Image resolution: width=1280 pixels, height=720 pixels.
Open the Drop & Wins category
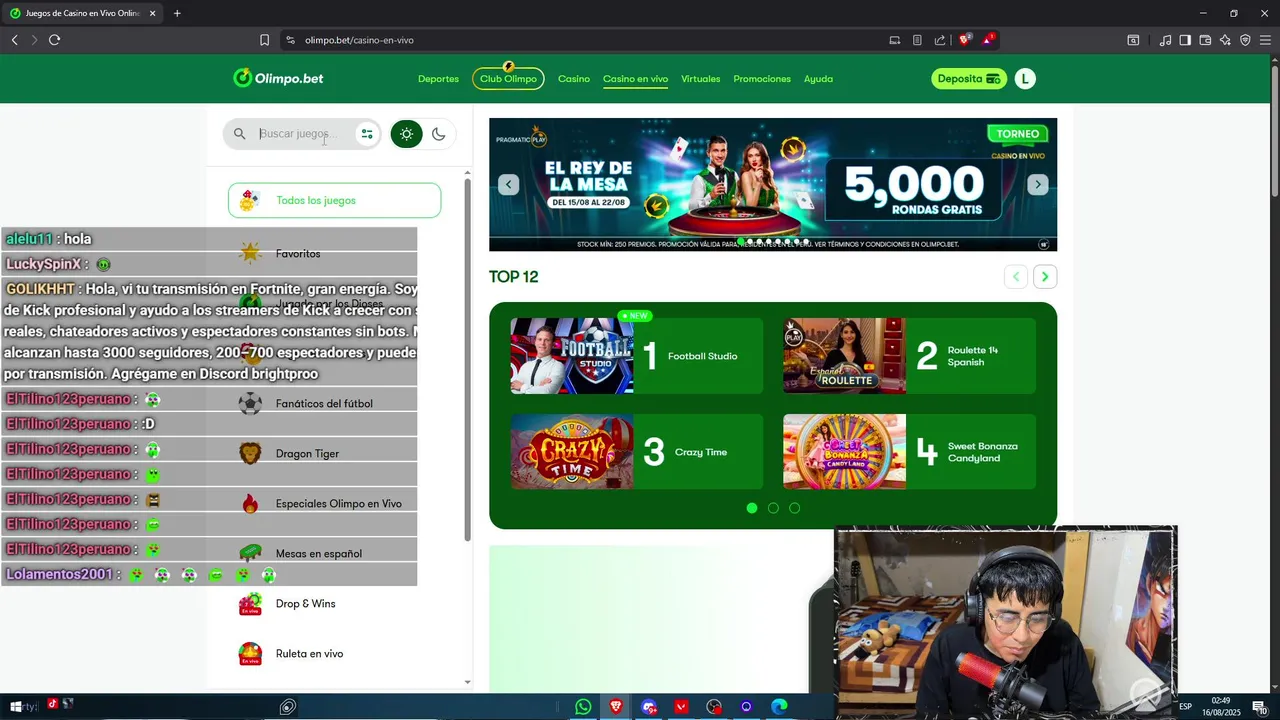pos(305,604)
